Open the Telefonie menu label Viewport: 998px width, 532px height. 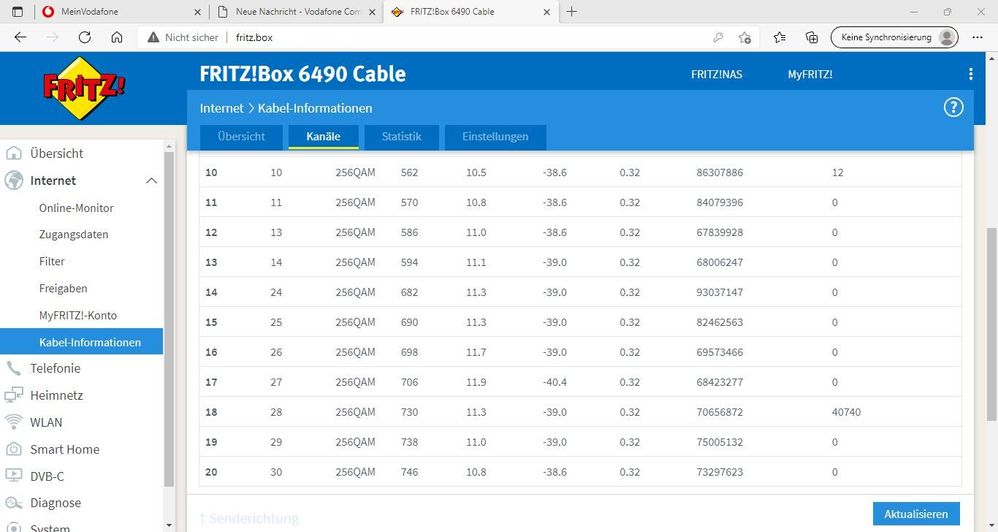[x=55, y=368]
